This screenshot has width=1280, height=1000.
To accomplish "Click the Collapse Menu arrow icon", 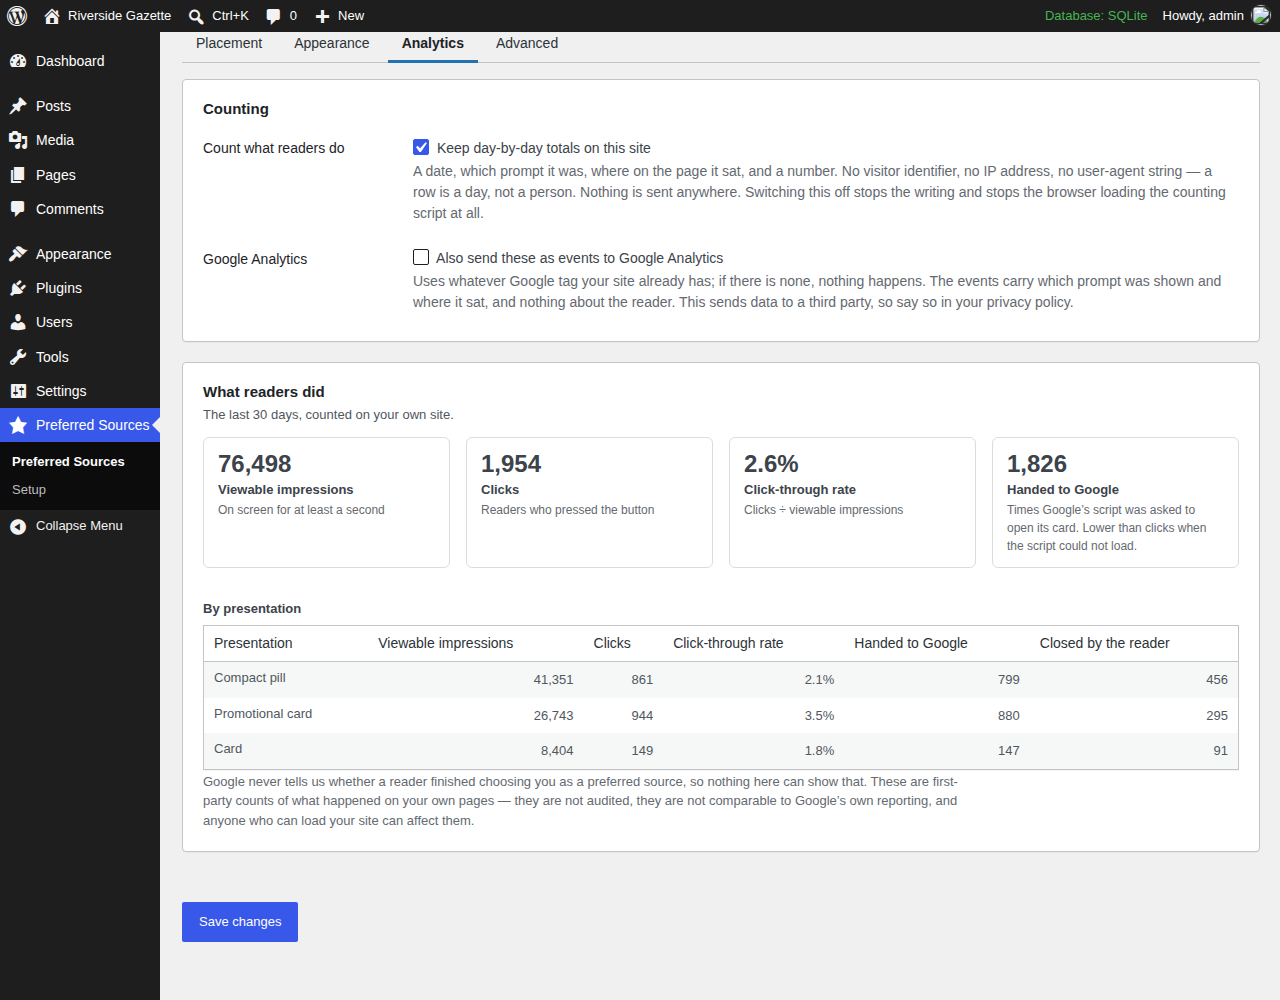I will [18, 526].
